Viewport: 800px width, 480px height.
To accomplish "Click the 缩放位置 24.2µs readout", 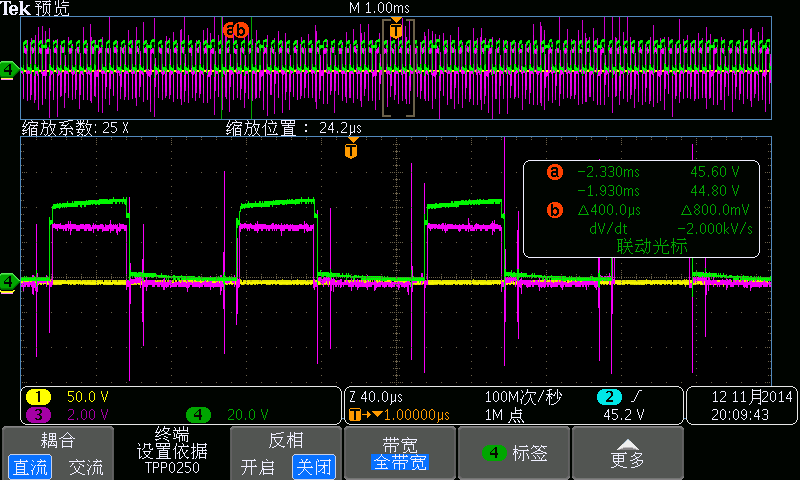I will 293,128.
